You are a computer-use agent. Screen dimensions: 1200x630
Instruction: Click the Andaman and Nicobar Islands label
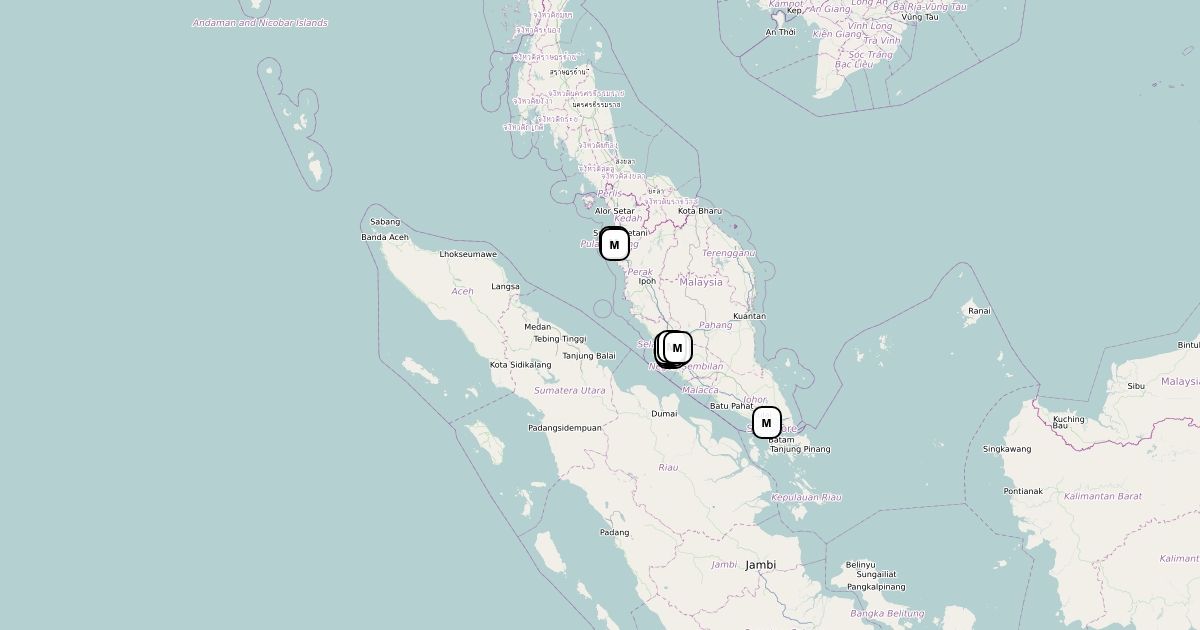coord(260,22)
